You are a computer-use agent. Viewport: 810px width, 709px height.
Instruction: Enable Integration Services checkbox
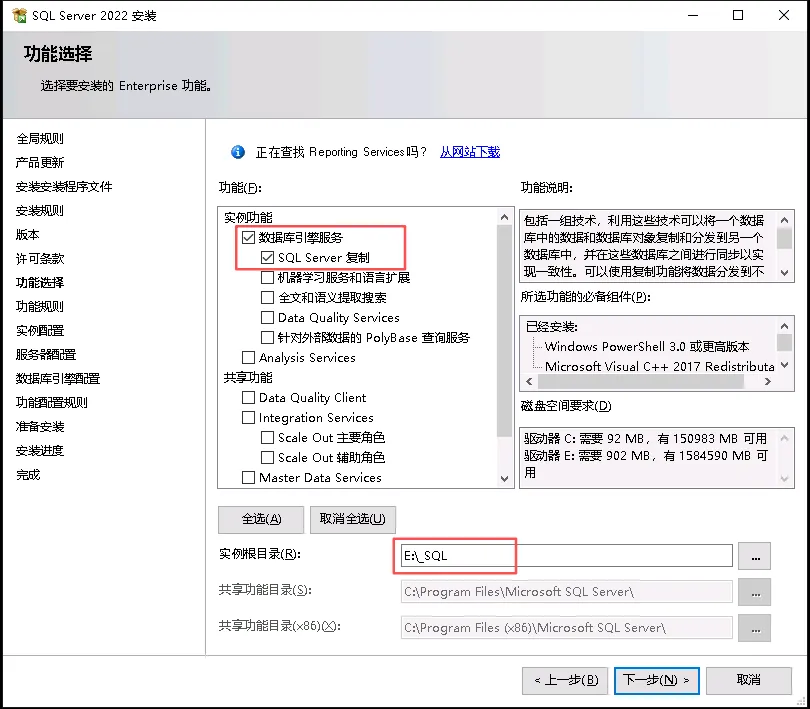point(248,418)
